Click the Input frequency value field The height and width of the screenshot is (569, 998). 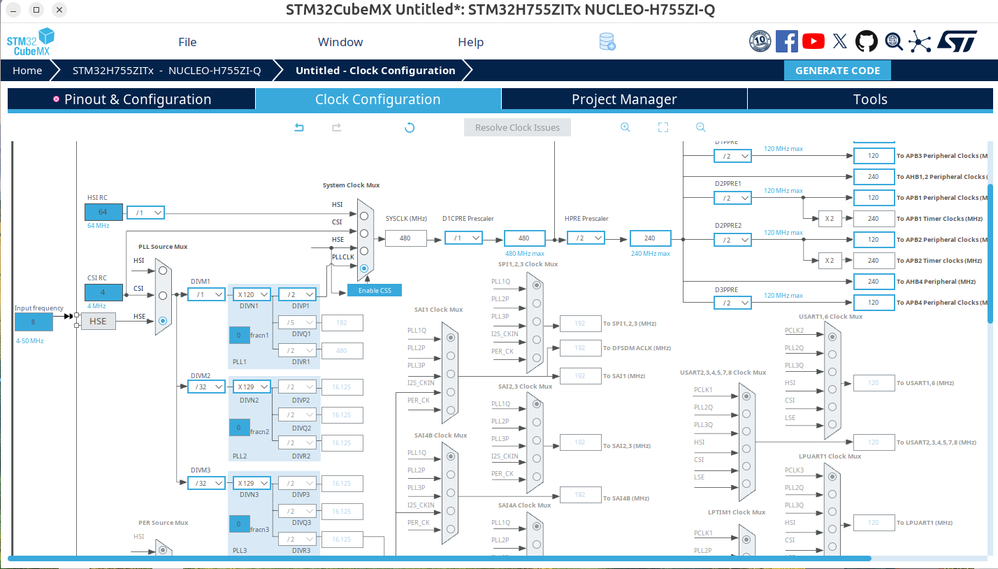tap(33, 322)
